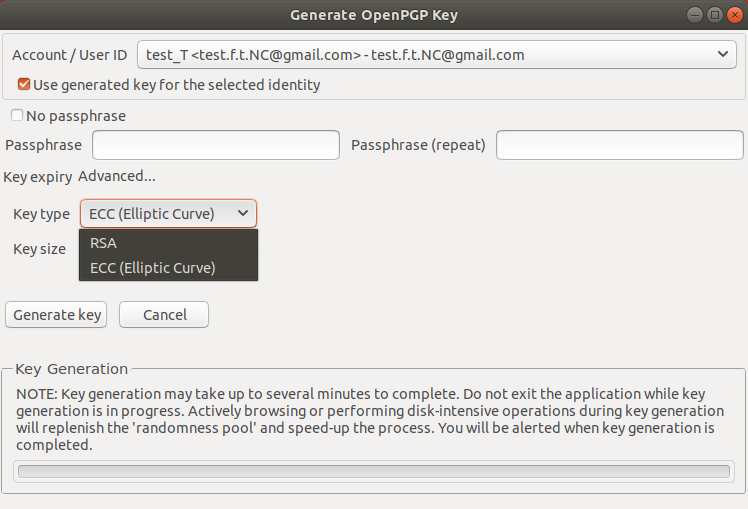Image resolution: width=748 pixels, height=509 pixels.
Task: Click the Cancel button
Action: pos(164,315)
